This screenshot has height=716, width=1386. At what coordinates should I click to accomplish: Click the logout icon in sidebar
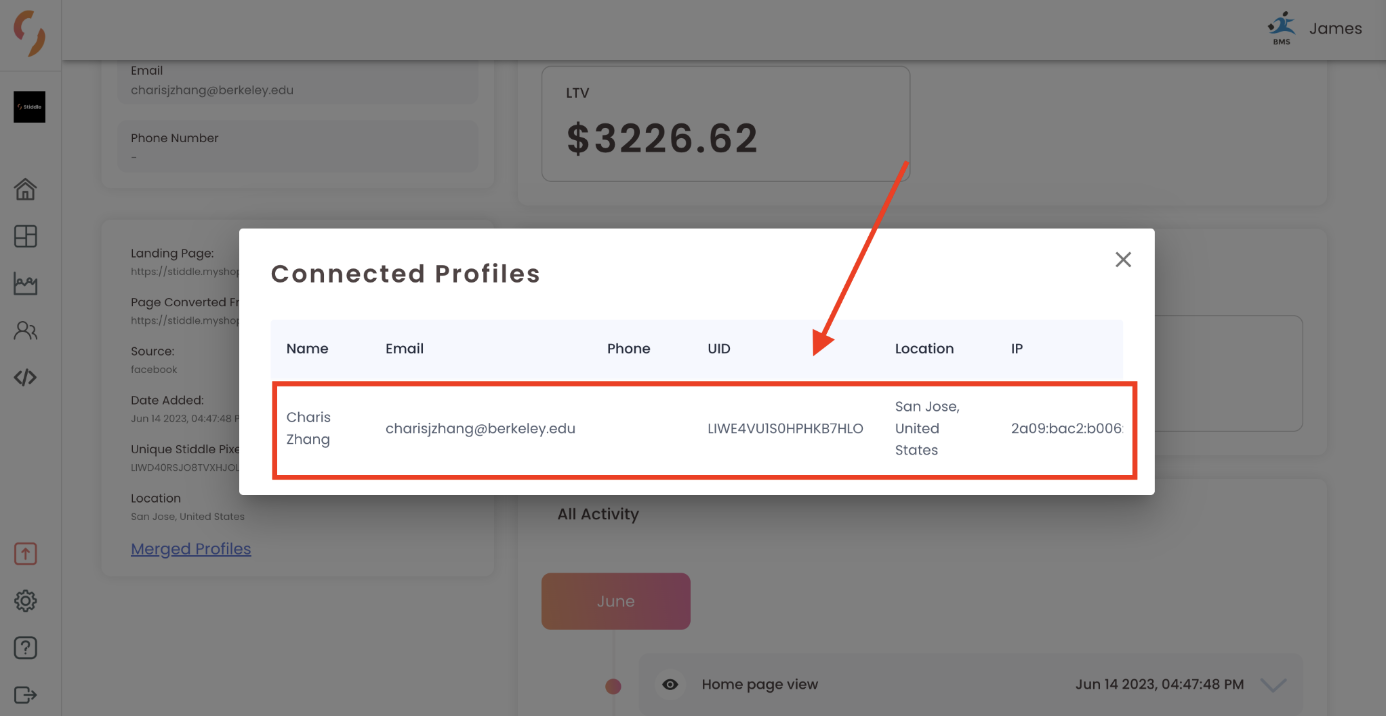[x=26, y=695]
